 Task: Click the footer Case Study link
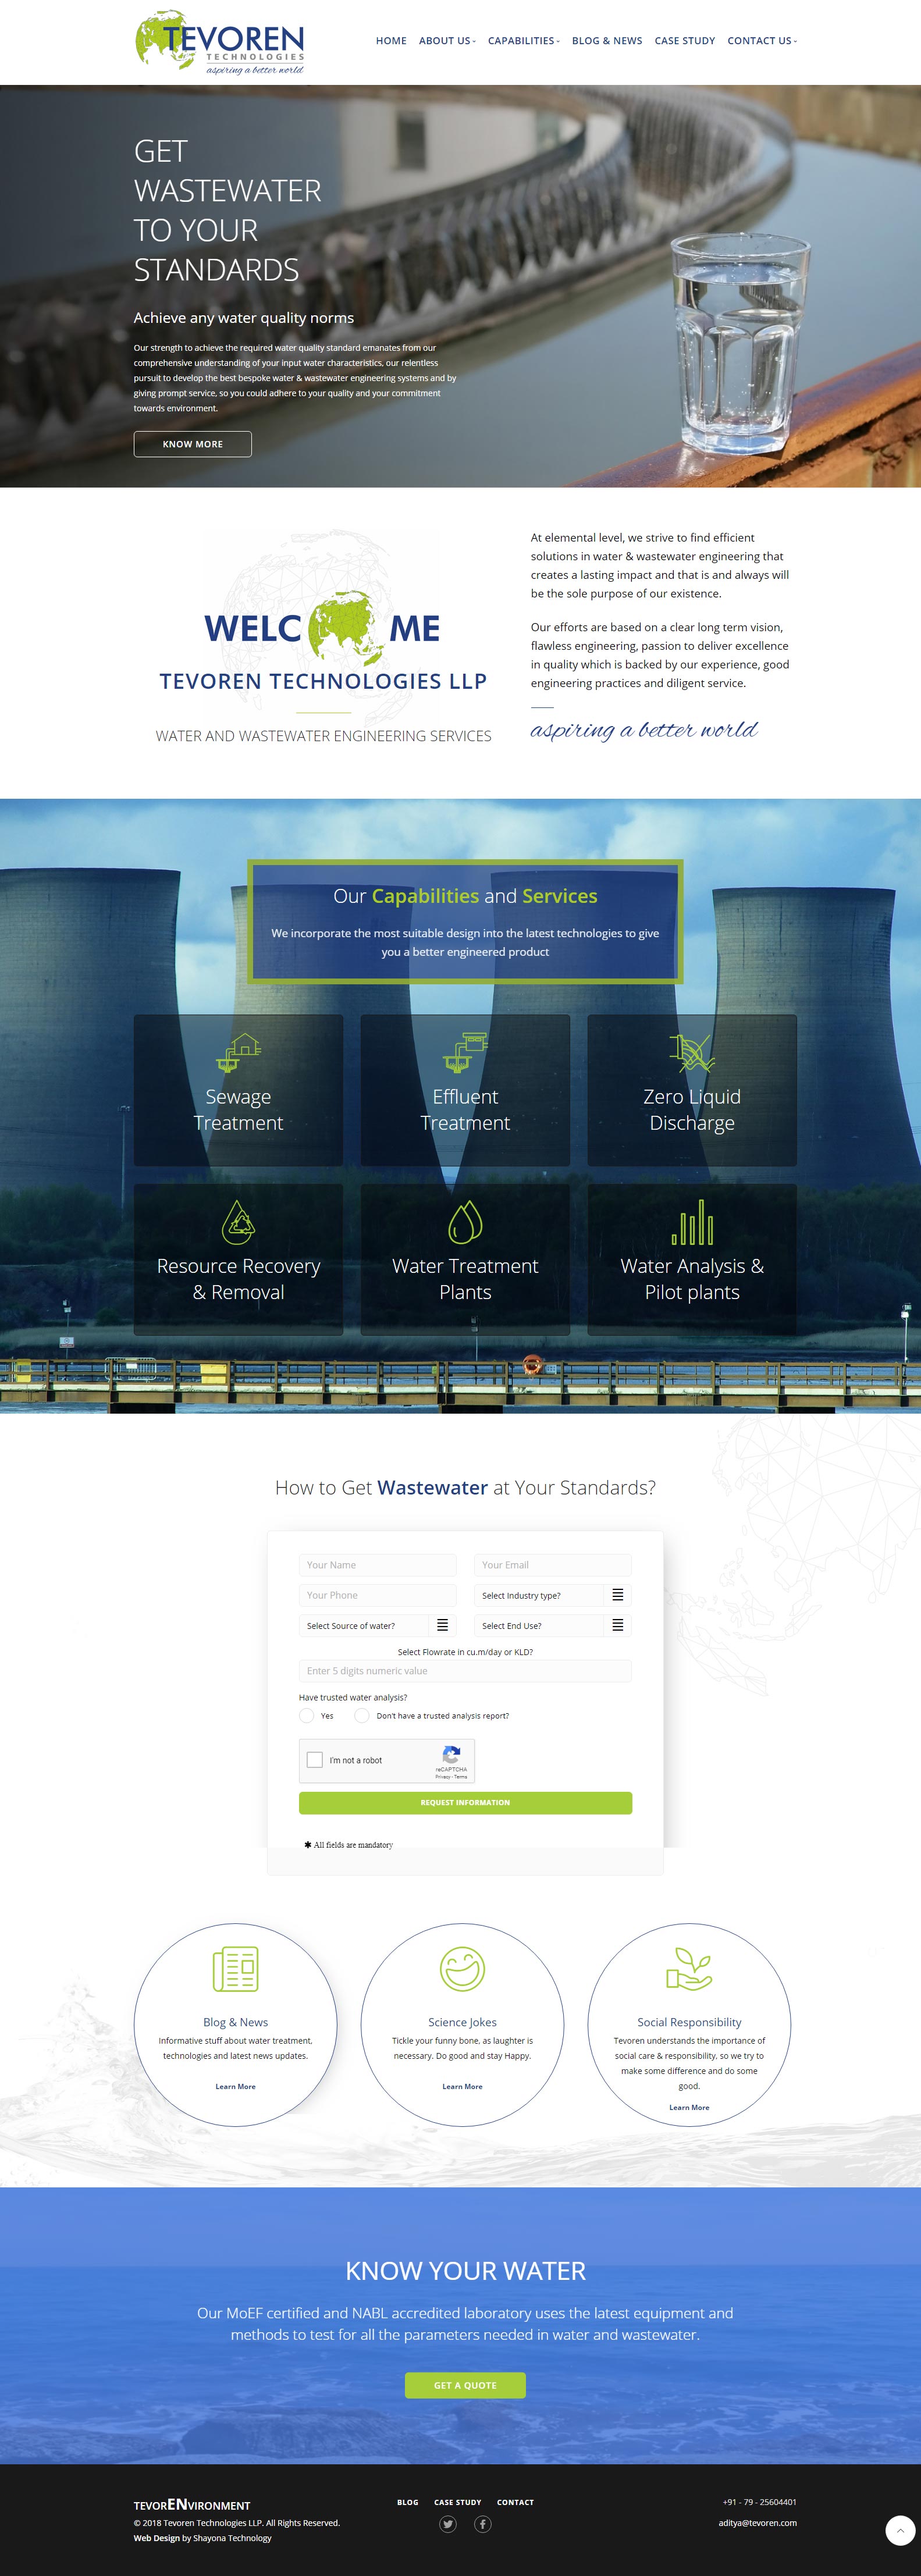458,2502
